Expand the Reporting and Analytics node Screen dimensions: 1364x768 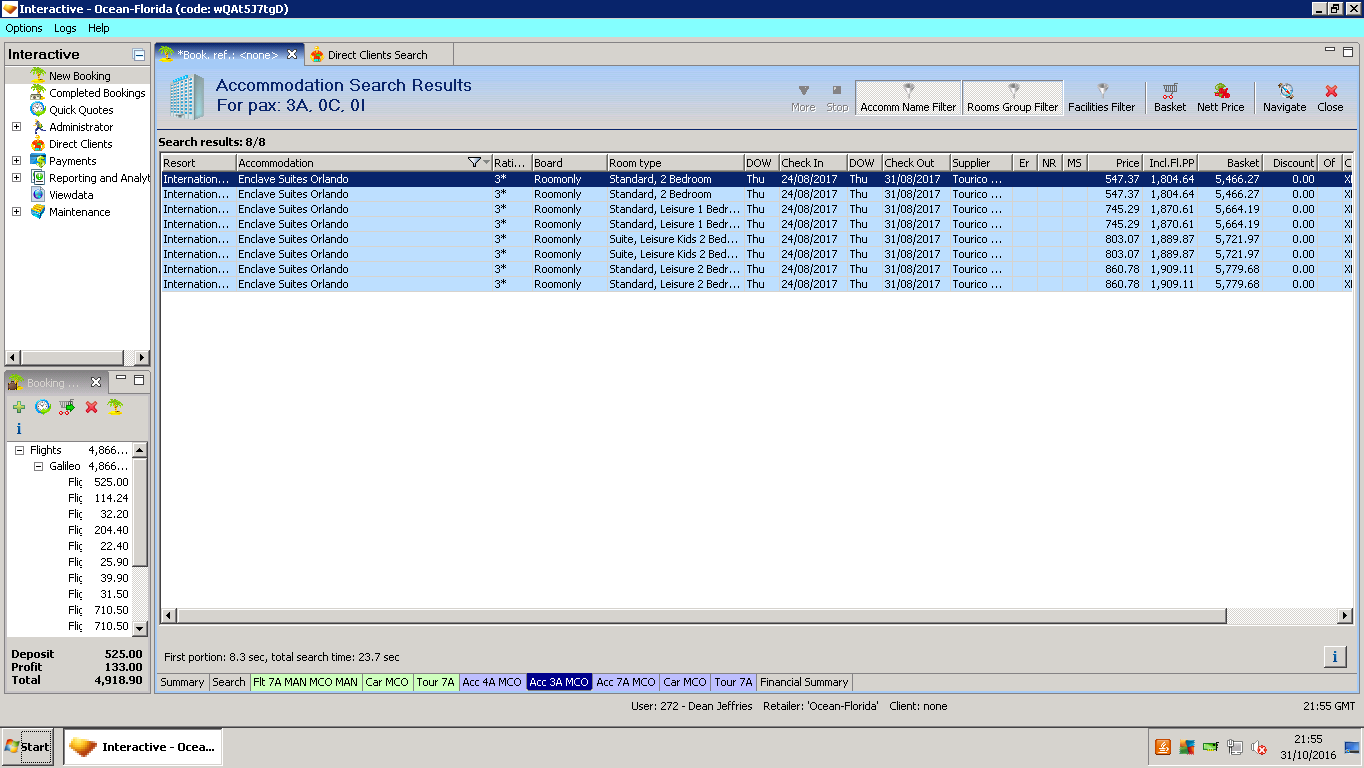16,178
